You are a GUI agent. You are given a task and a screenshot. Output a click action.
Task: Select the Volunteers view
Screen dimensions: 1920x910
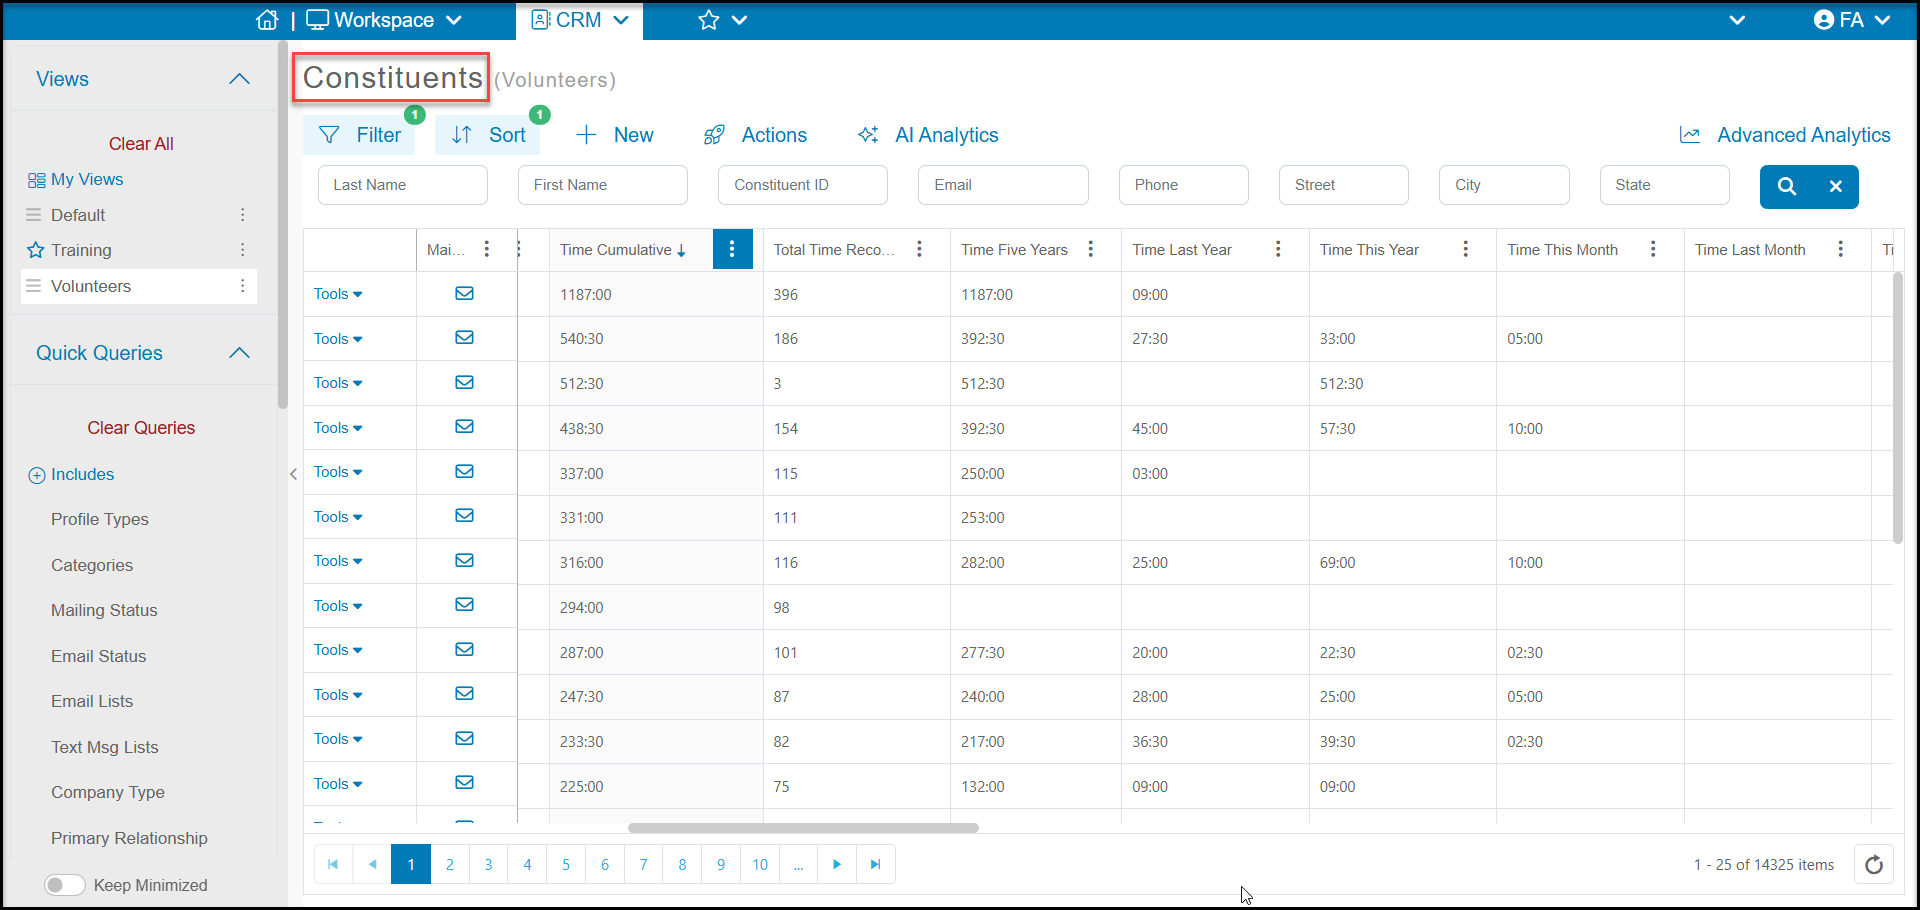tap(139, 286)
